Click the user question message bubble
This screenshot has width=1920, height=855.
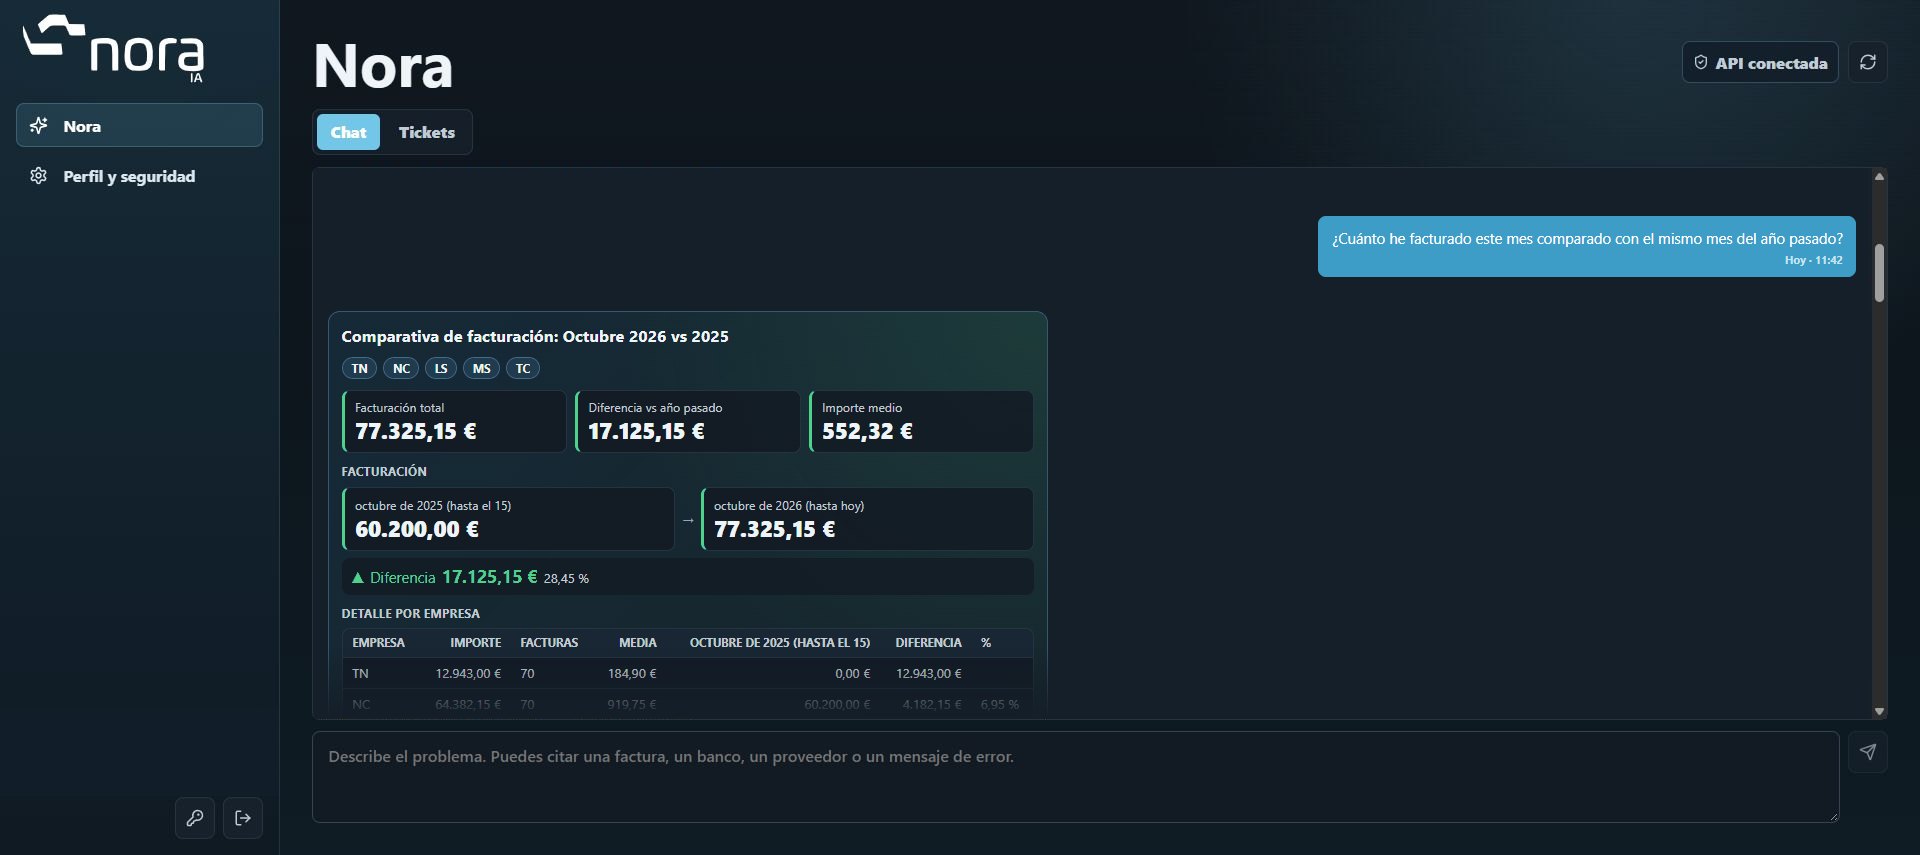coord(1586,246)
